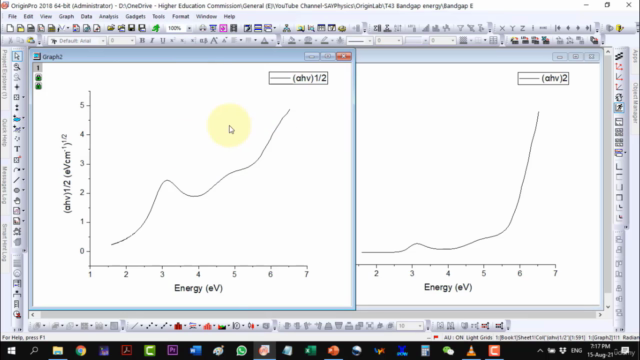640x360 pixels.
Task: Click the upper green lock icon in Graph2
Action: point(38,78)
